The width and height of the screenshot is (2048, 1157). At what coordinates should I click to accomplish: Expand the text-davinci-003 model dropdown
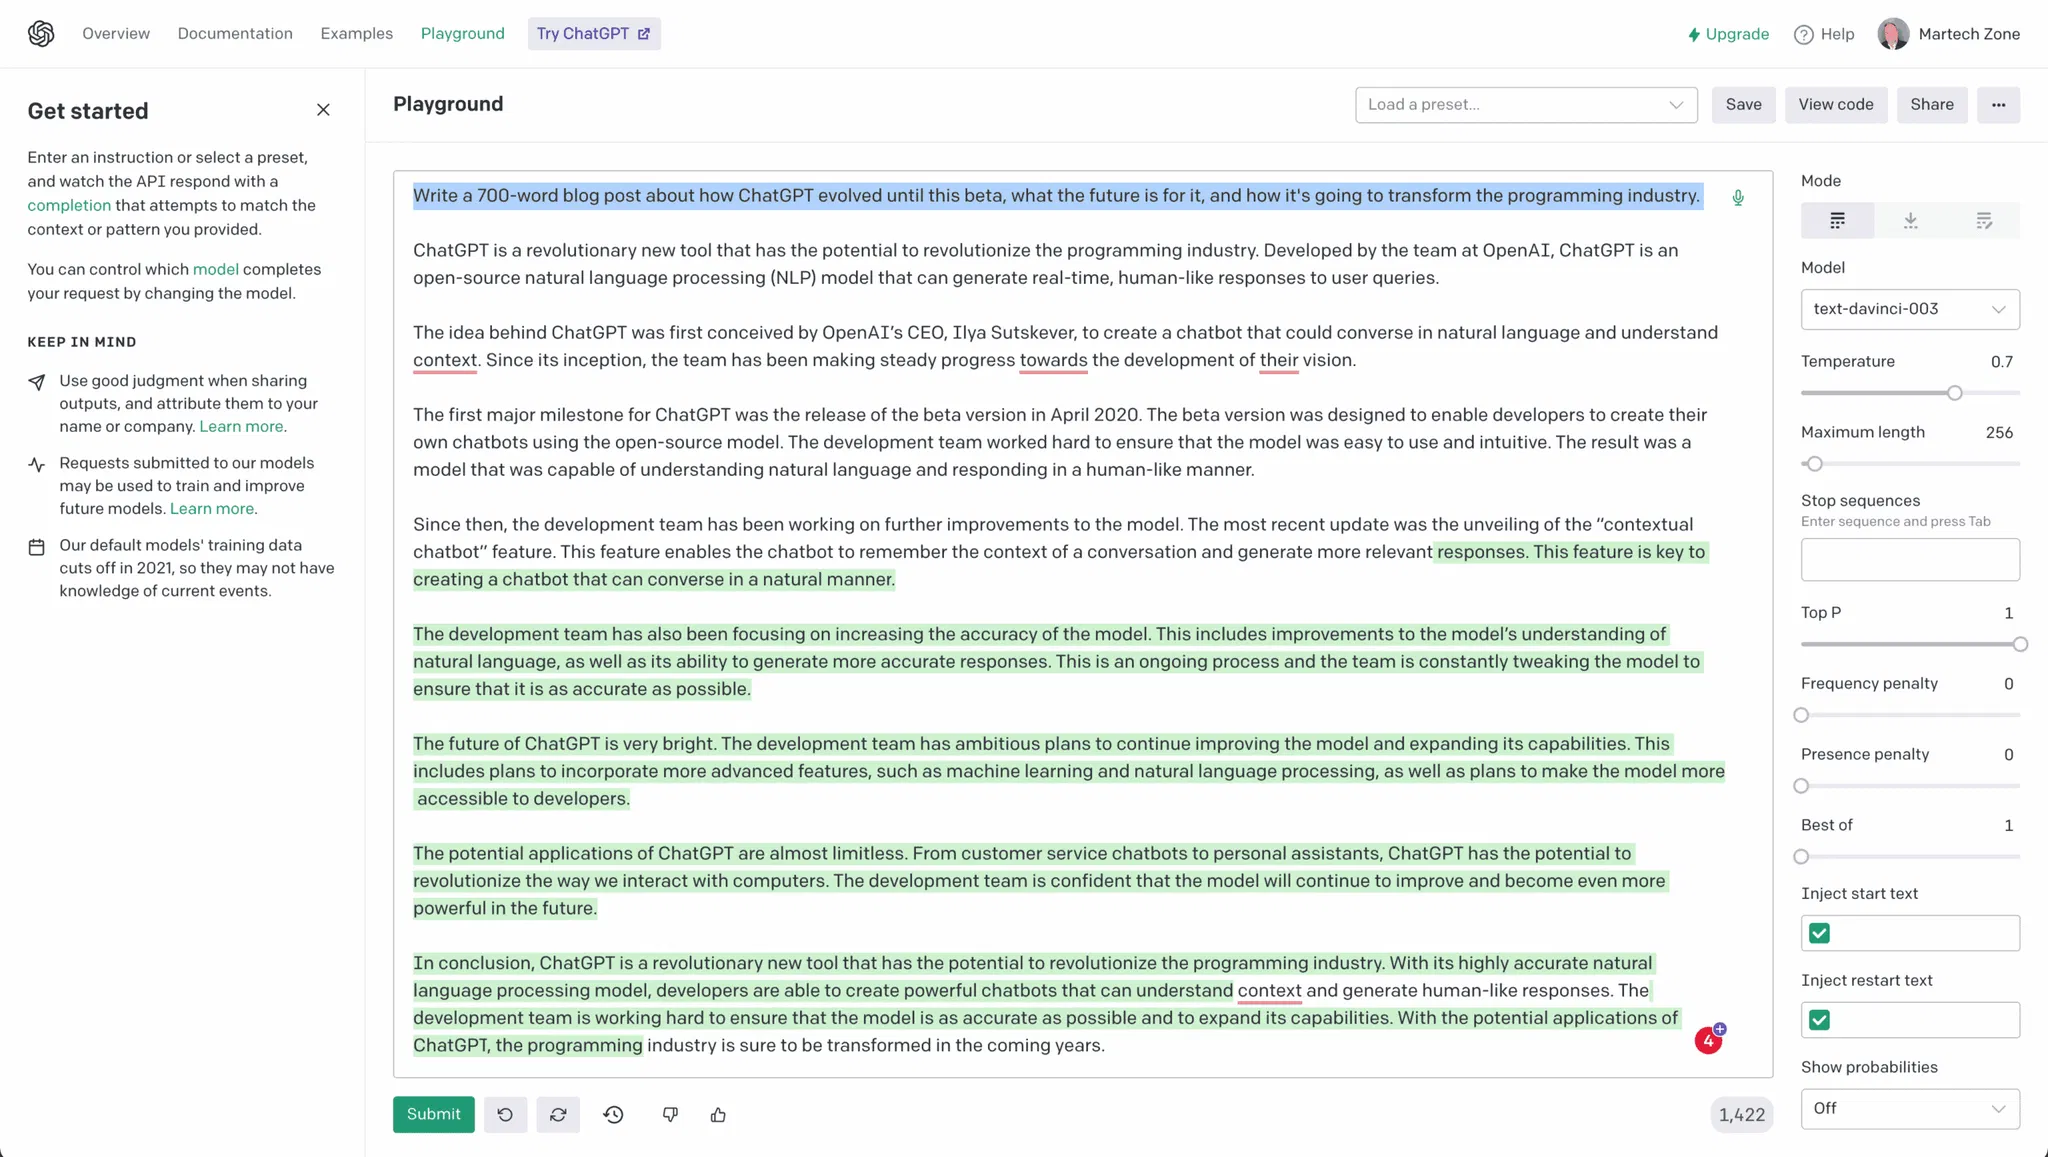pos(1909,309)
